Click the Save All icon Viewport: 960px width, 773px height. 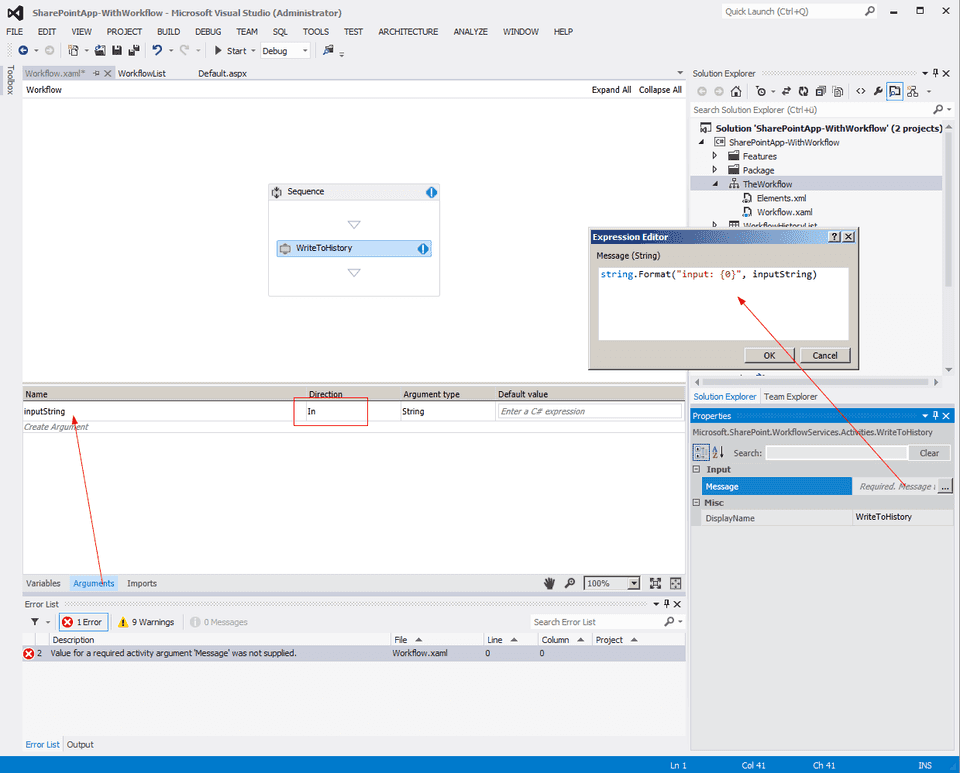133,50
